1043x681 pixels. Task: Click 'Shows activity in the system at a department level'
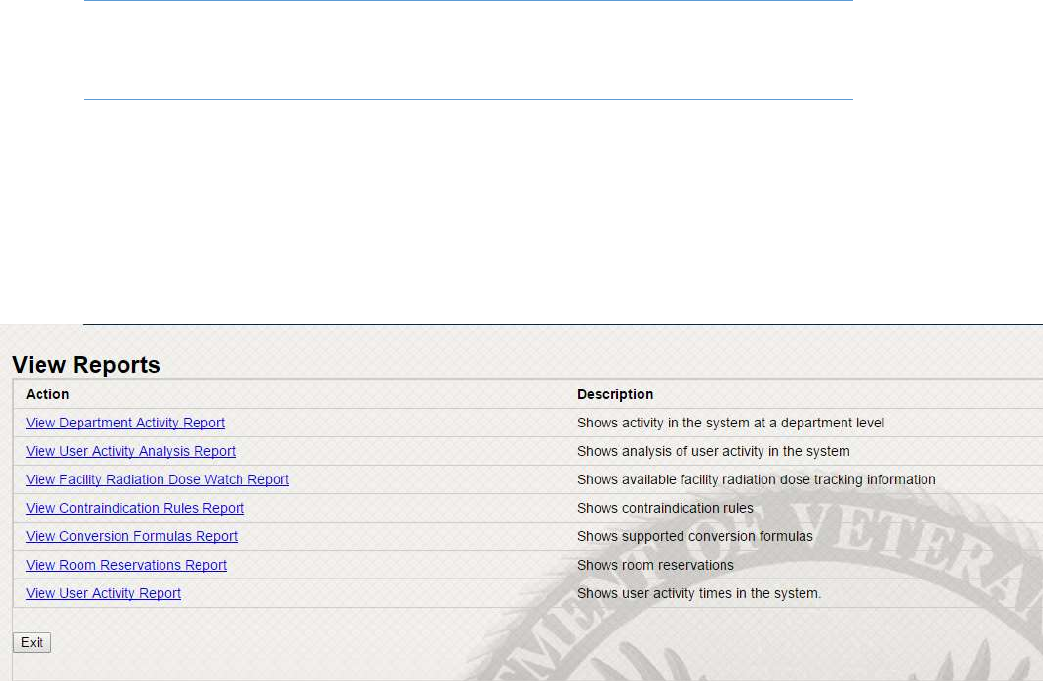[x=730, y=423]
